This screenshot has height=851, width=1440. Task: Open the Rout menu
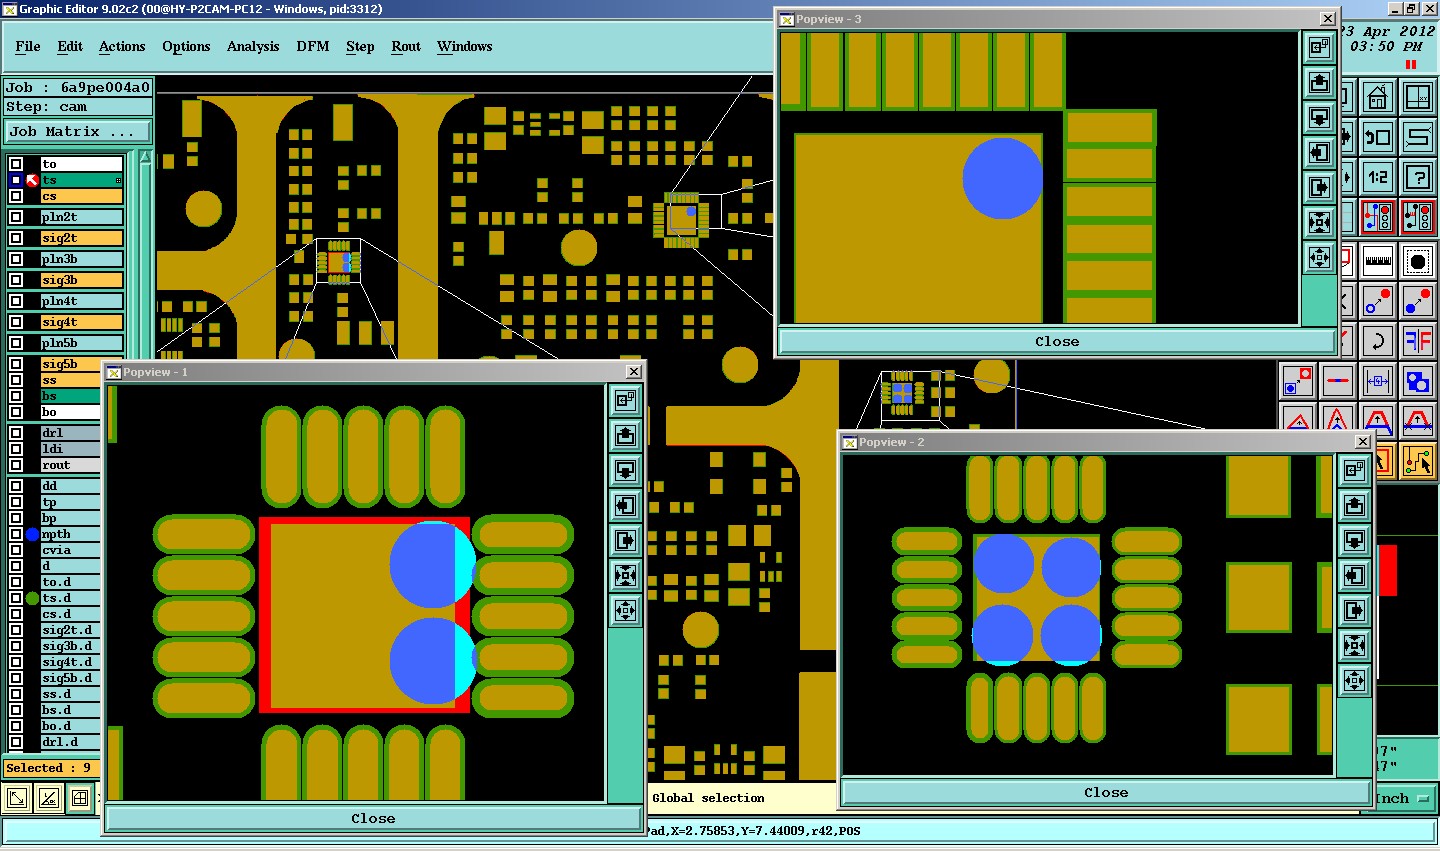406,46
